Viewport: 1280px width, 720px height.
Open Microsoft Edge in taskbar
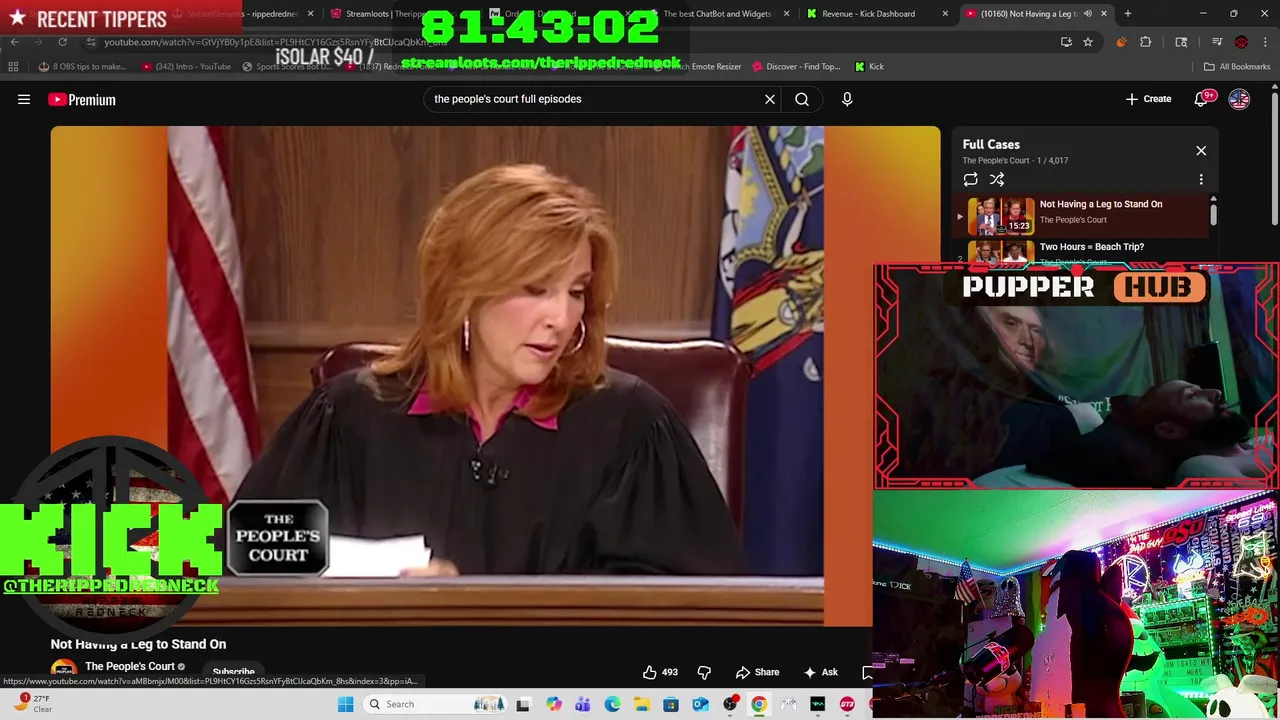coord(612,704)
